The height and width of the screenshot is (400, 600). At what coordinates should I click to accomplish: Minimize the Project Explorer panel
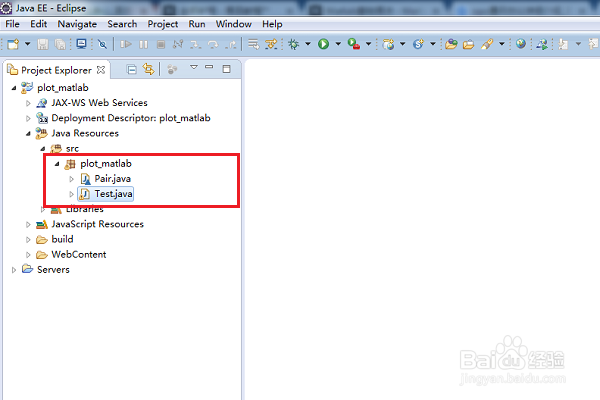(x=209, y=67)
